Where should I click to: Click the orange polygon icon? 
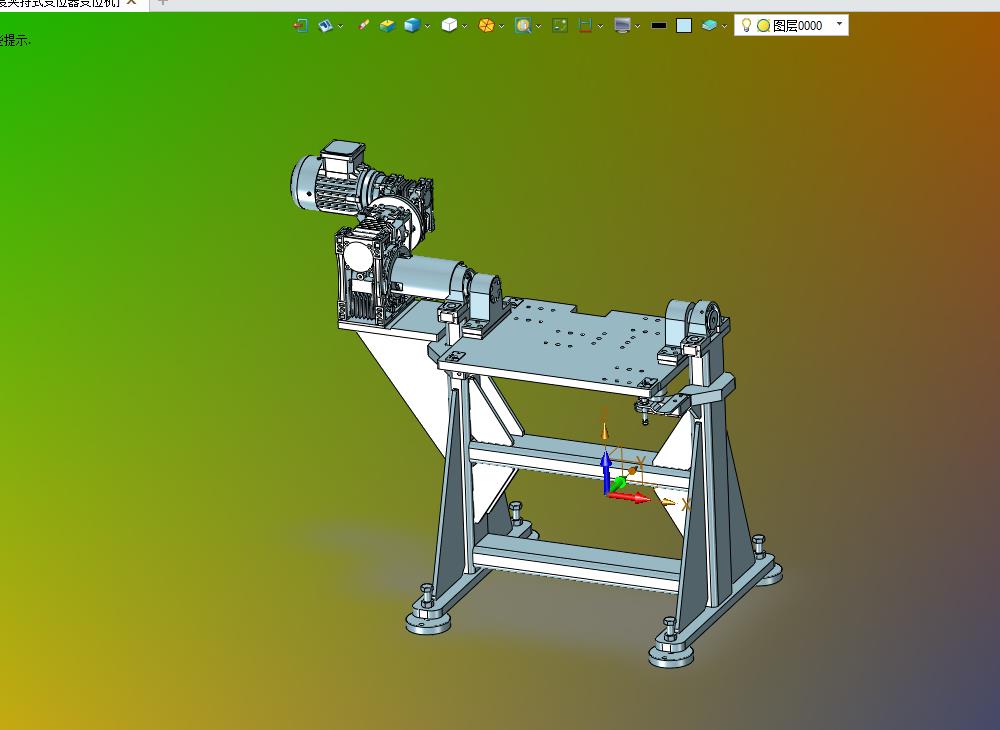pyautogui.click(x=486, y=26)
